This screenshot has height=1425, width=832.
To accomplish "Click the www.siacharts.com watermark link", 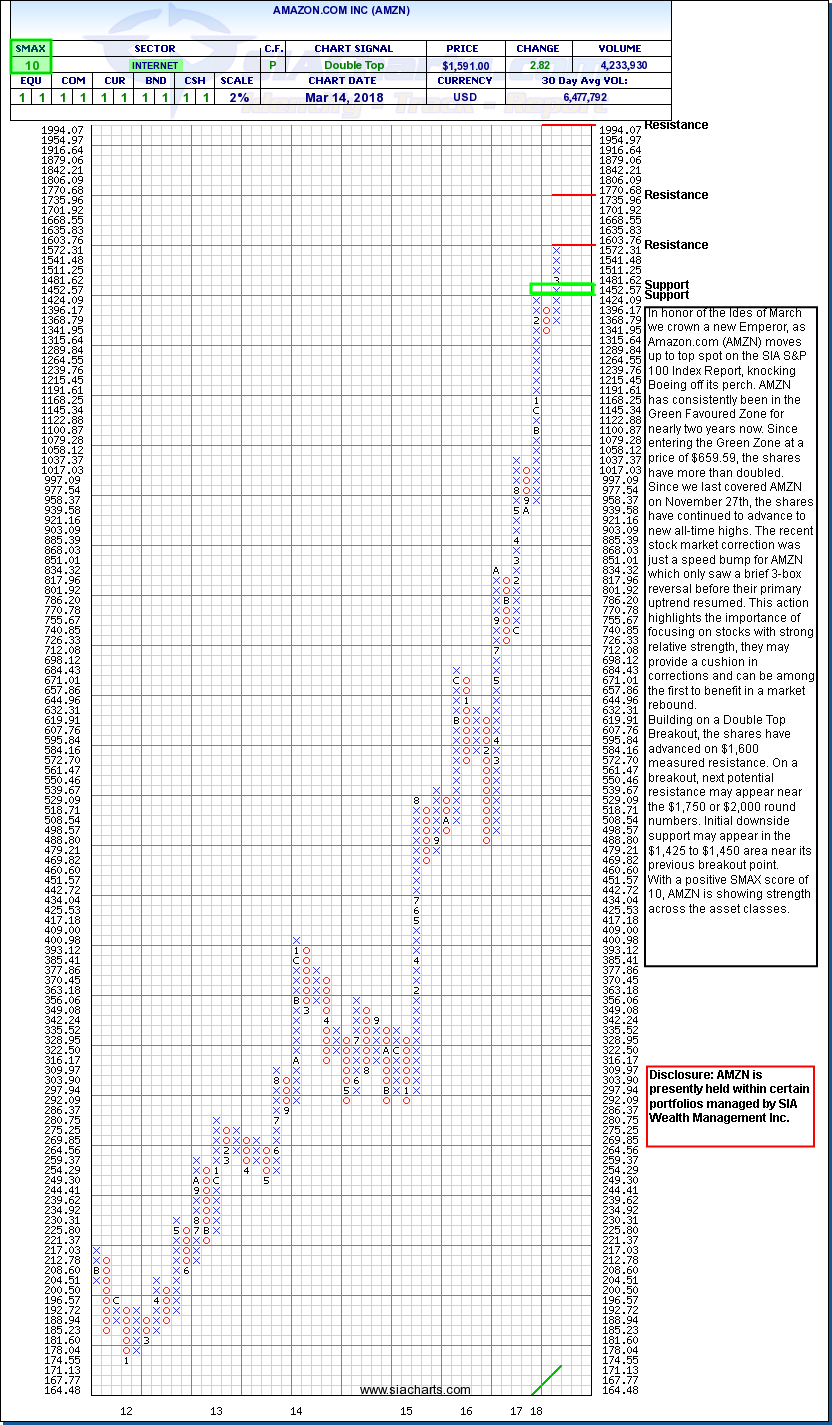I will click(x=415, y=1390).
